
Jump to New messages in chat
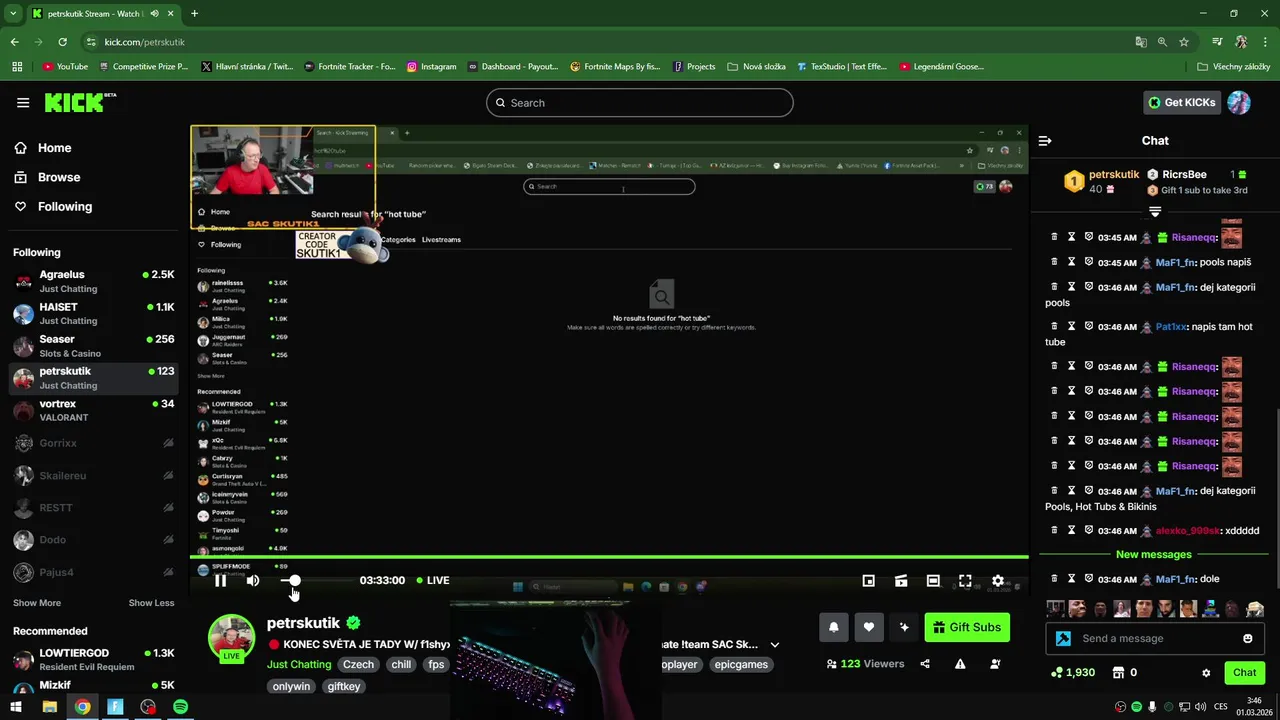[x=1154, y=554]
